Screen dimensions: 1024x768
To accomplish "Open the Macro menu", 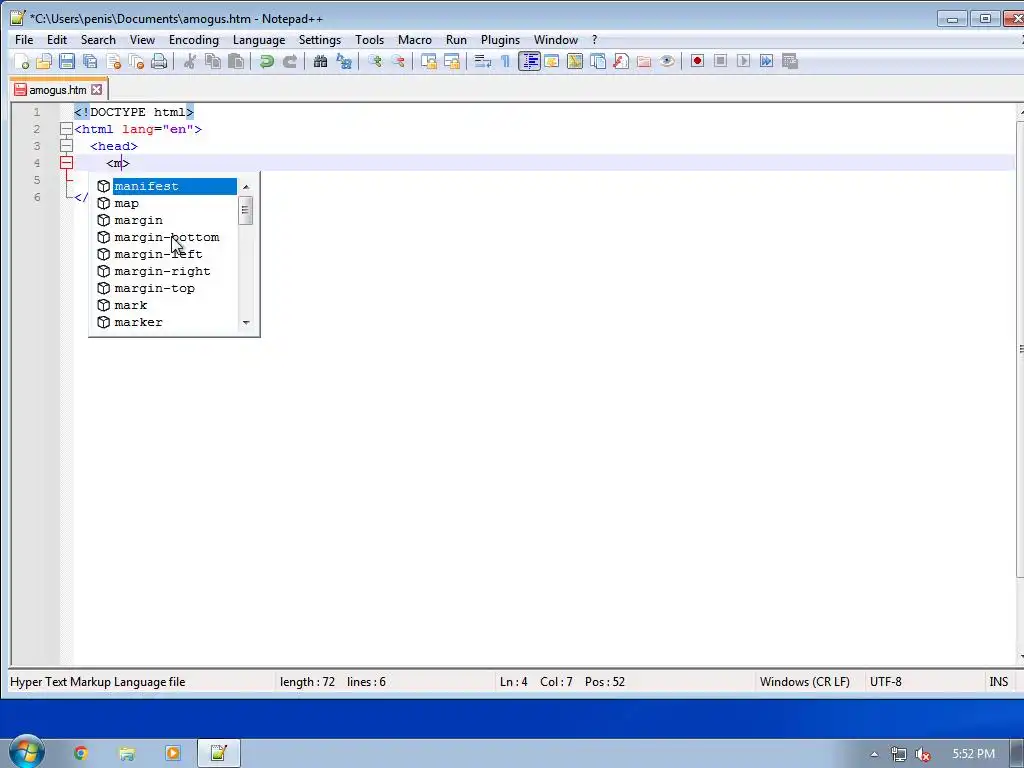I will (x=415, y=40).
